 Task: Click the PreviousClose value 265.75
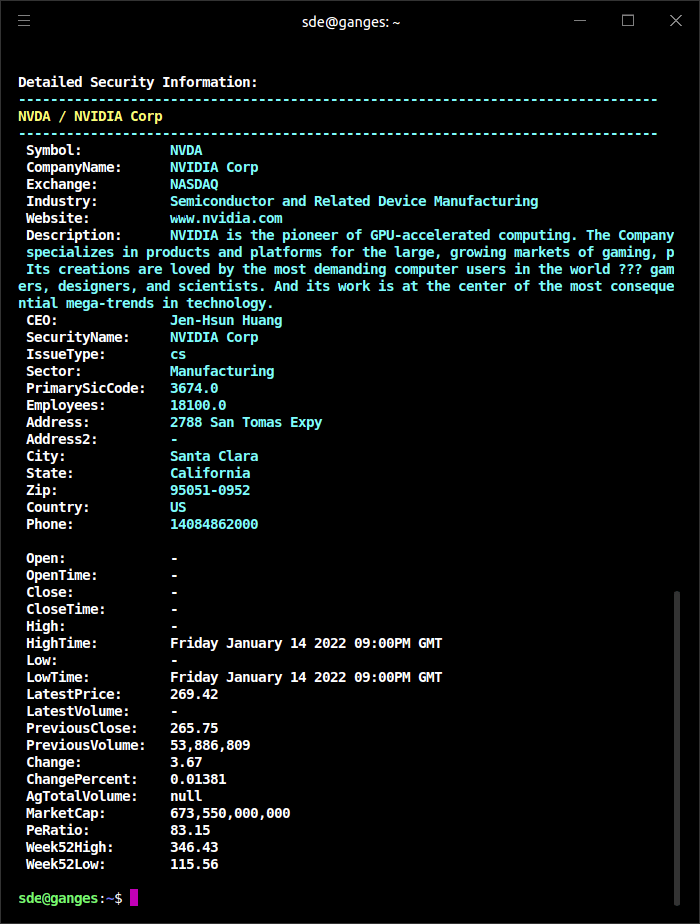tap(194, 728)
